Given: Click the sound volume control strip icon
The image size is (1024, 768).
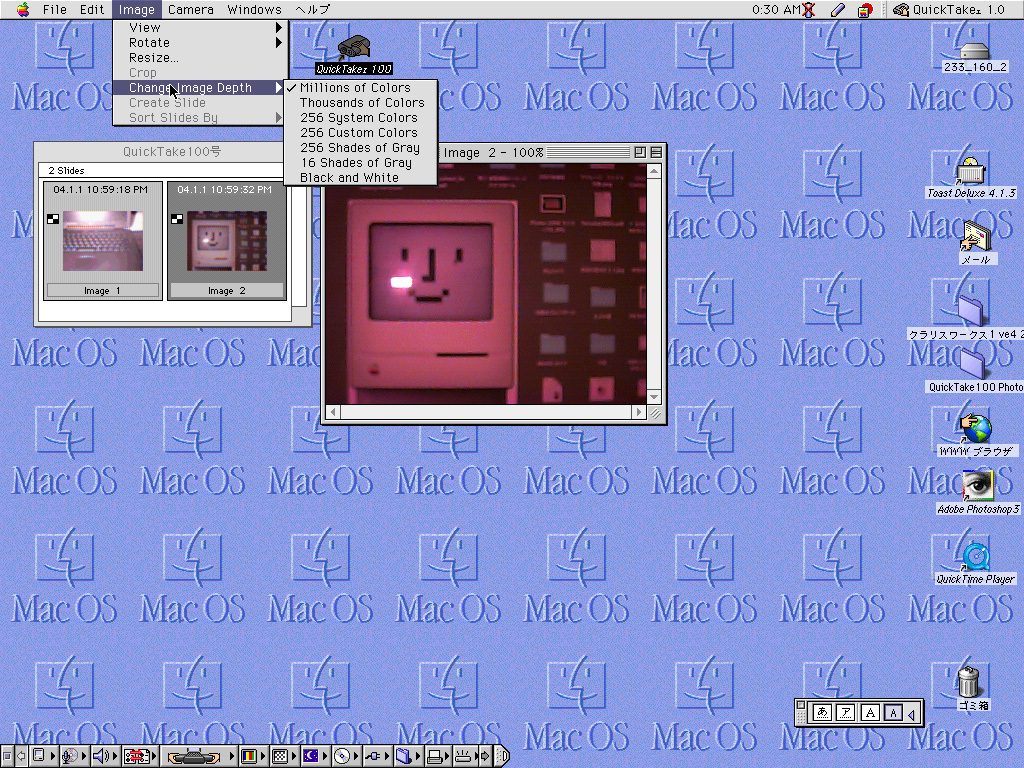Looking at the screenshot, I should pyautogui.click(x=100, y=756).
